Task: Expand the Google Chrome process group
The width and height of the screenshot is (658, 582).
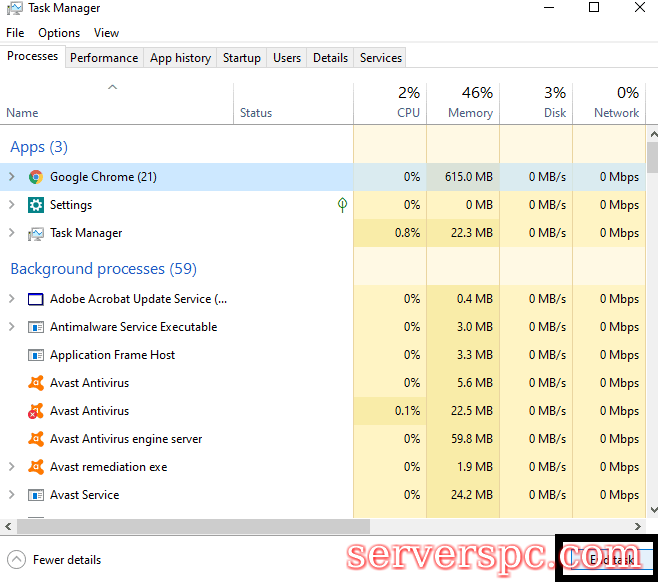Action: pyautogui.click(x=12, y=177)
